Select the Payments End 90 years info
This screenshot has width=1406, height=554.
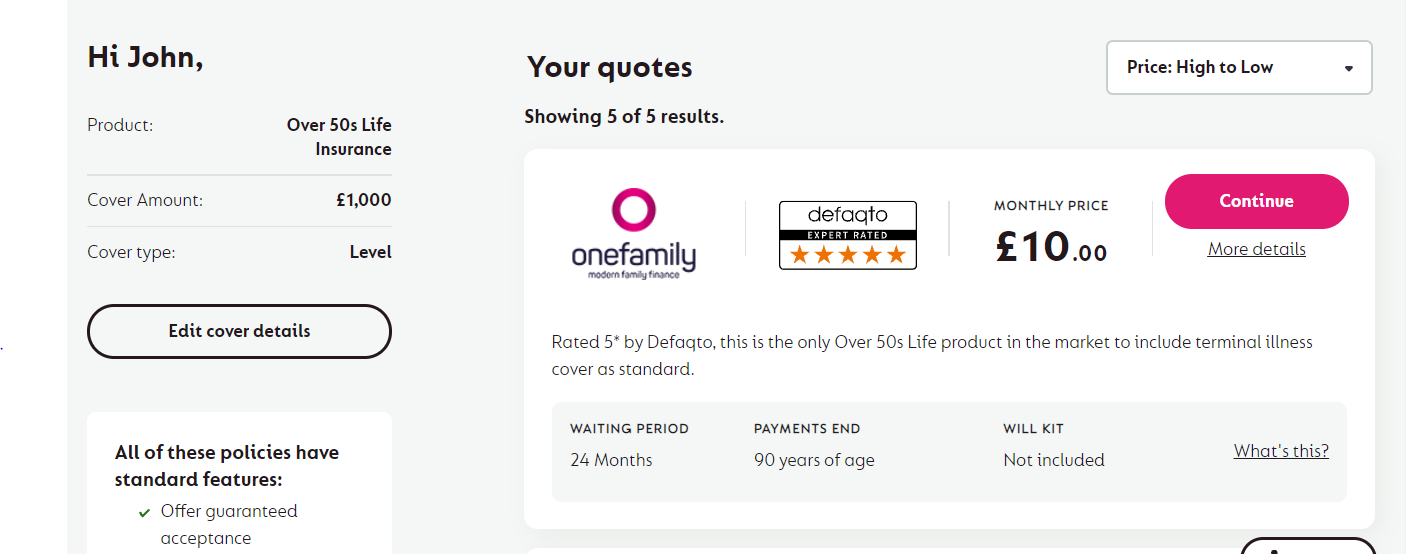point(814,445)
